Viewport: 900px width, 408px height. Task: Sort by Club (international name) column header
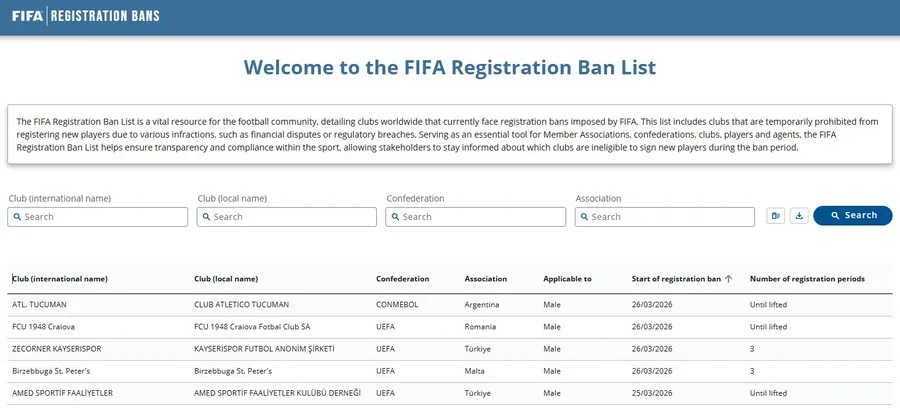tap(60, 279)
